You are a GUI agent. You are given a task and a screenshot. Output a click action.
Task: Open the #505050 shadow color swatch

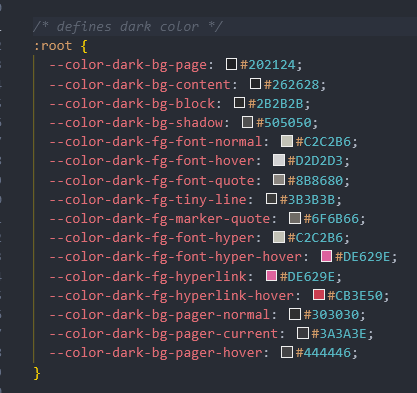pyautogui.click(x=247, y=122)
